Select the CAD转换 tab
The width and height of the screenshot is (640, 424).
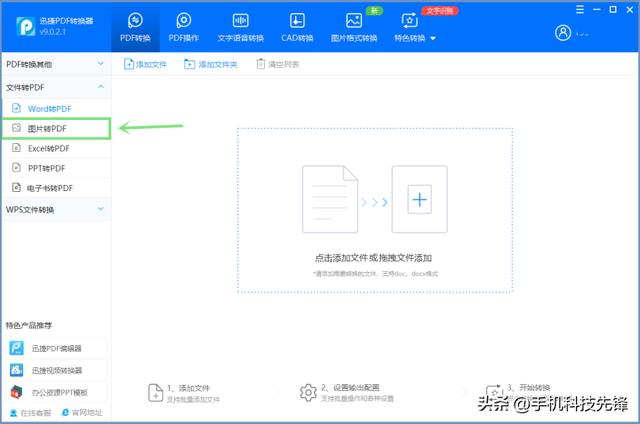[297, 28]
